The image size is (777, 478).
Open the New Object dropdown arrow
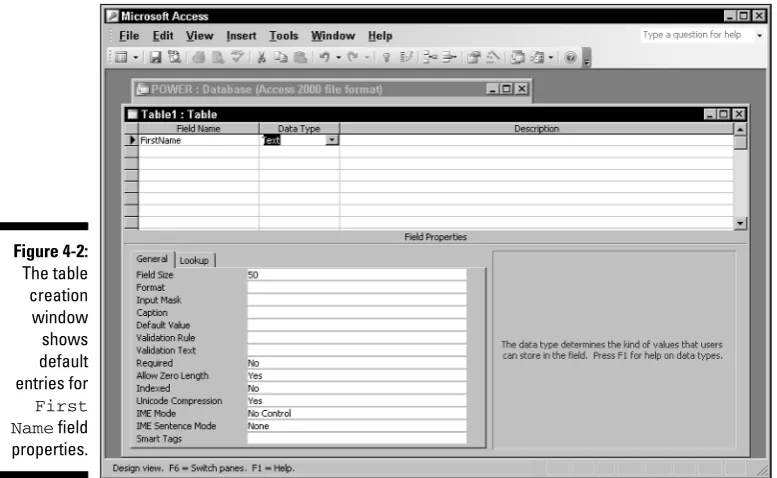[551, 57]
